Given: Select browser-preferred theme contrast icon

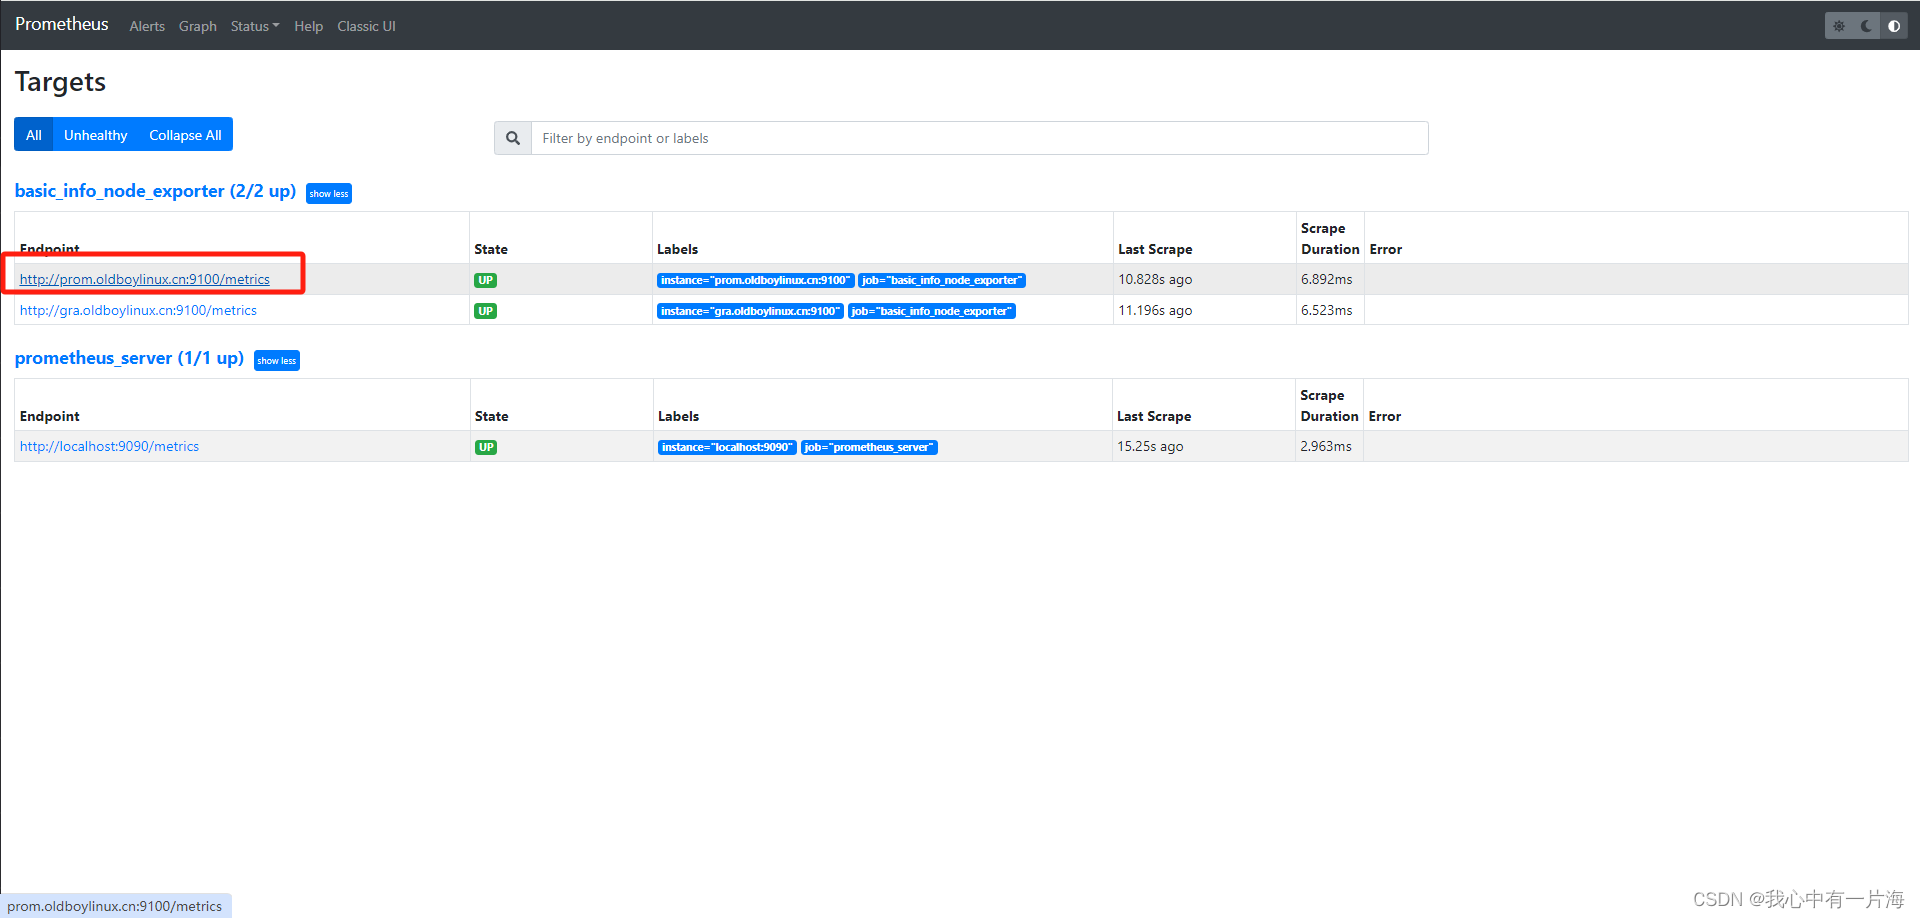Looking at the screenshot, I should tap(1894, 26).
